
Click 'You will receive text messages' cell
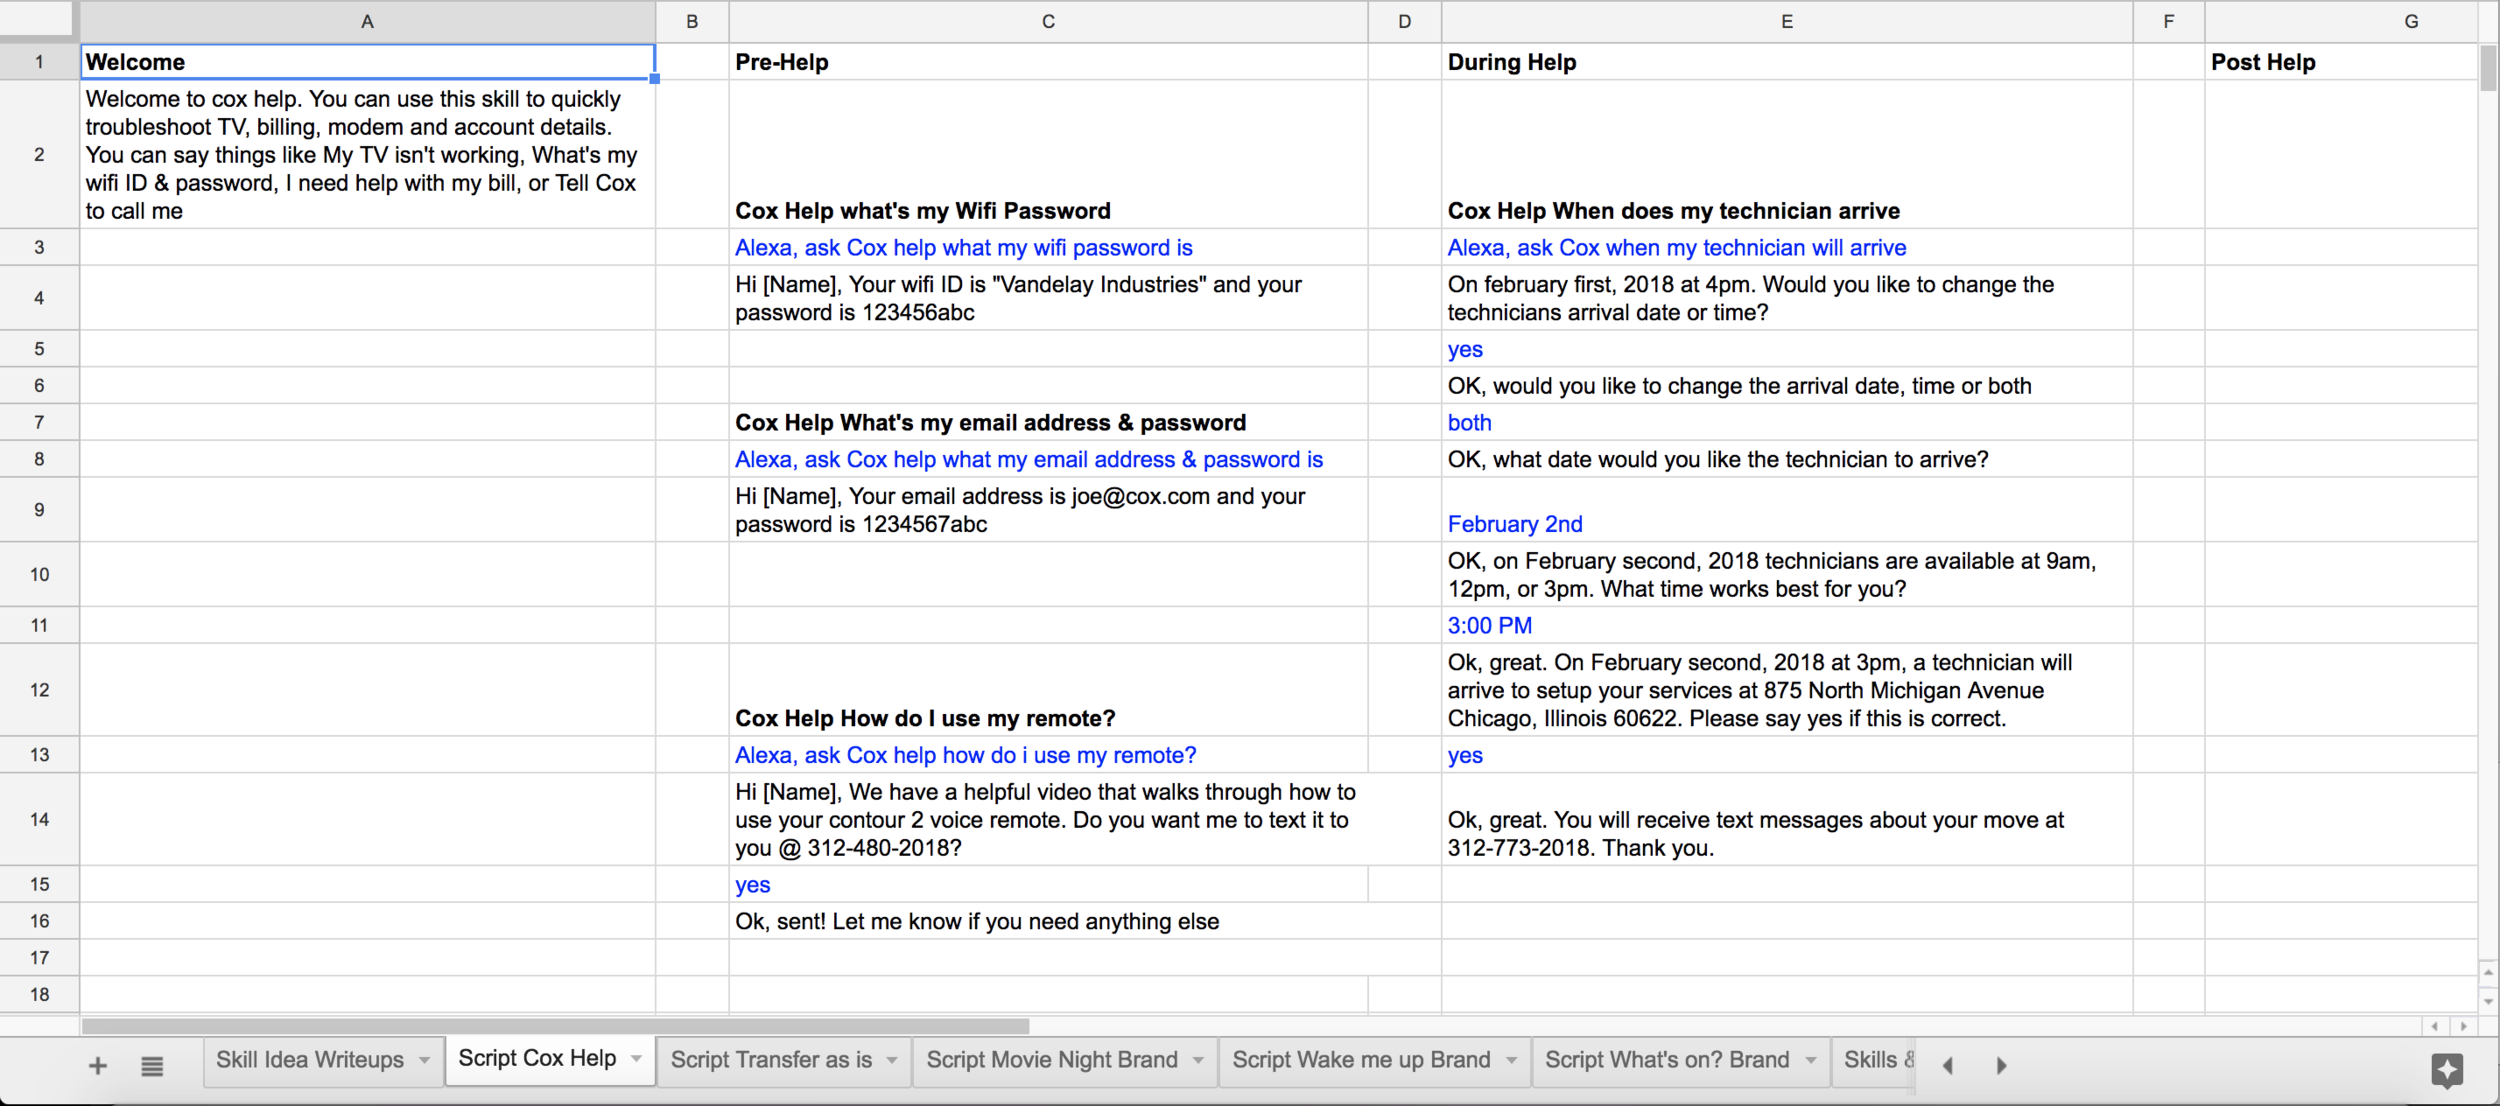point(1787,819)
